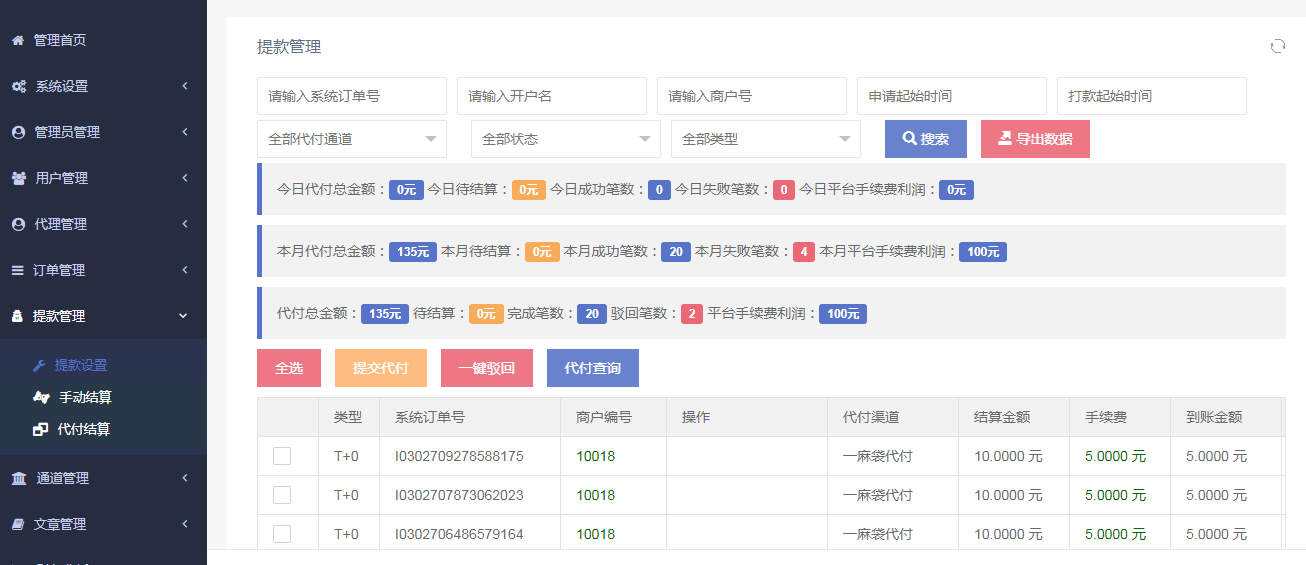Focus the 请输入系统订单号 input field
The width and height of the screenshot is (1306, 565).
351,96
